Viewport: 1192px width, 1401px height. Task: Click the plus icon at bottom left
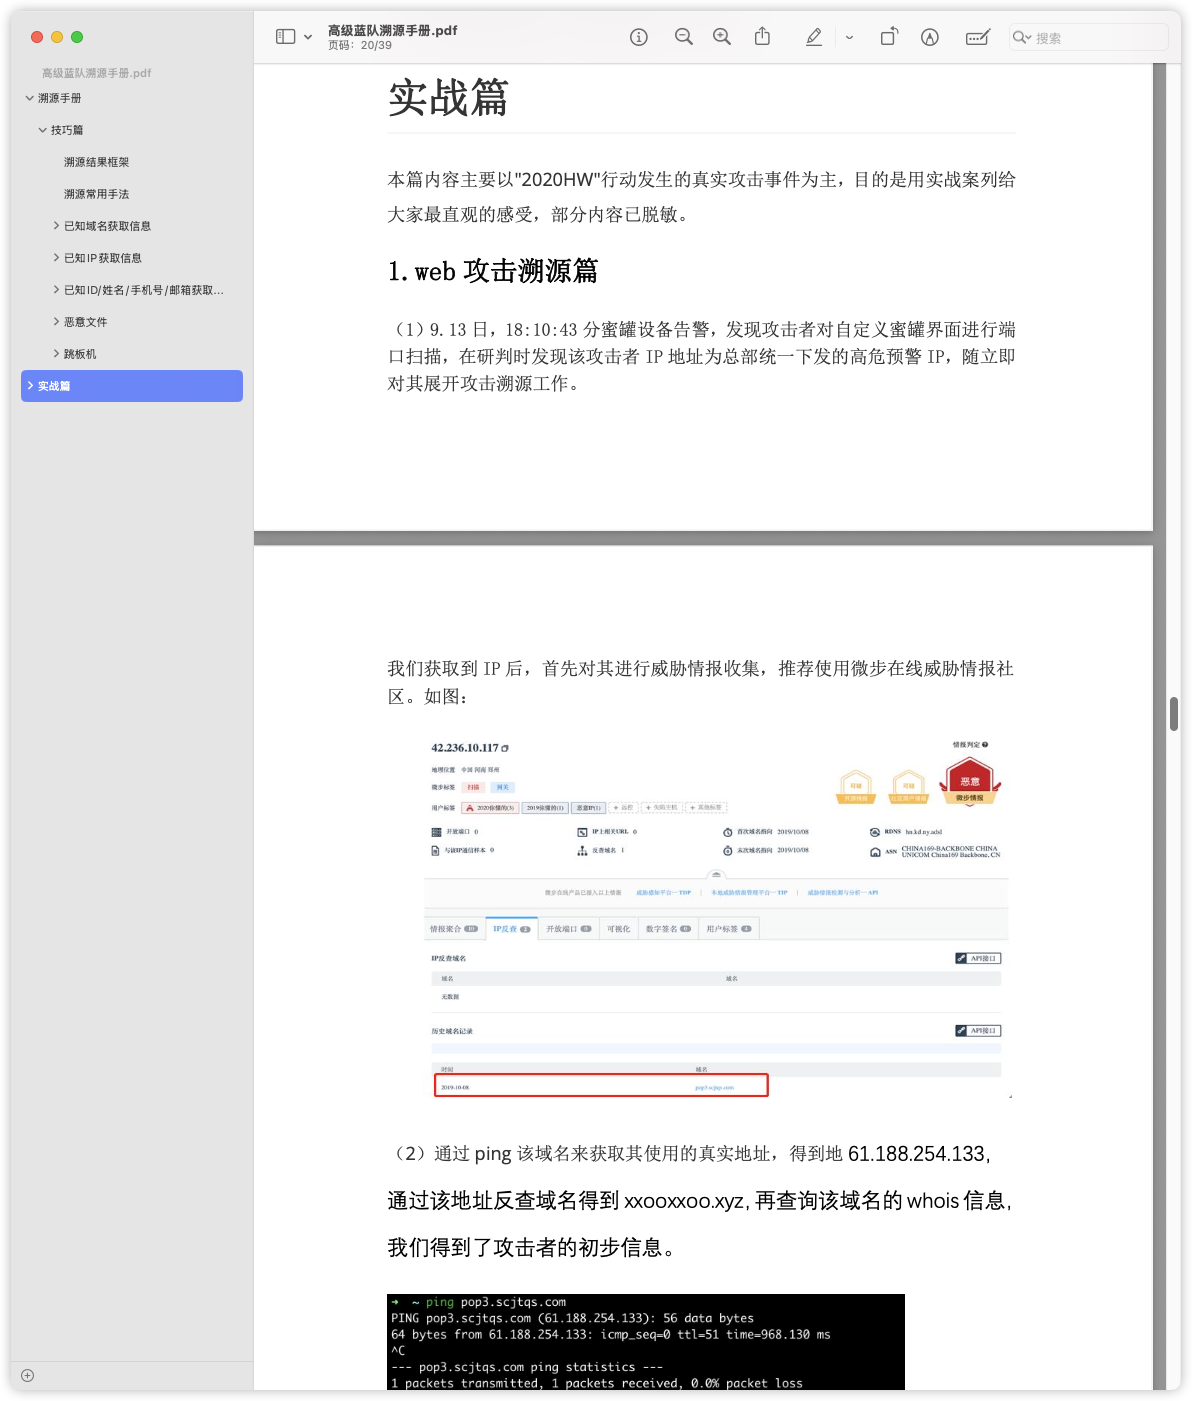(x=25, y=1374)
